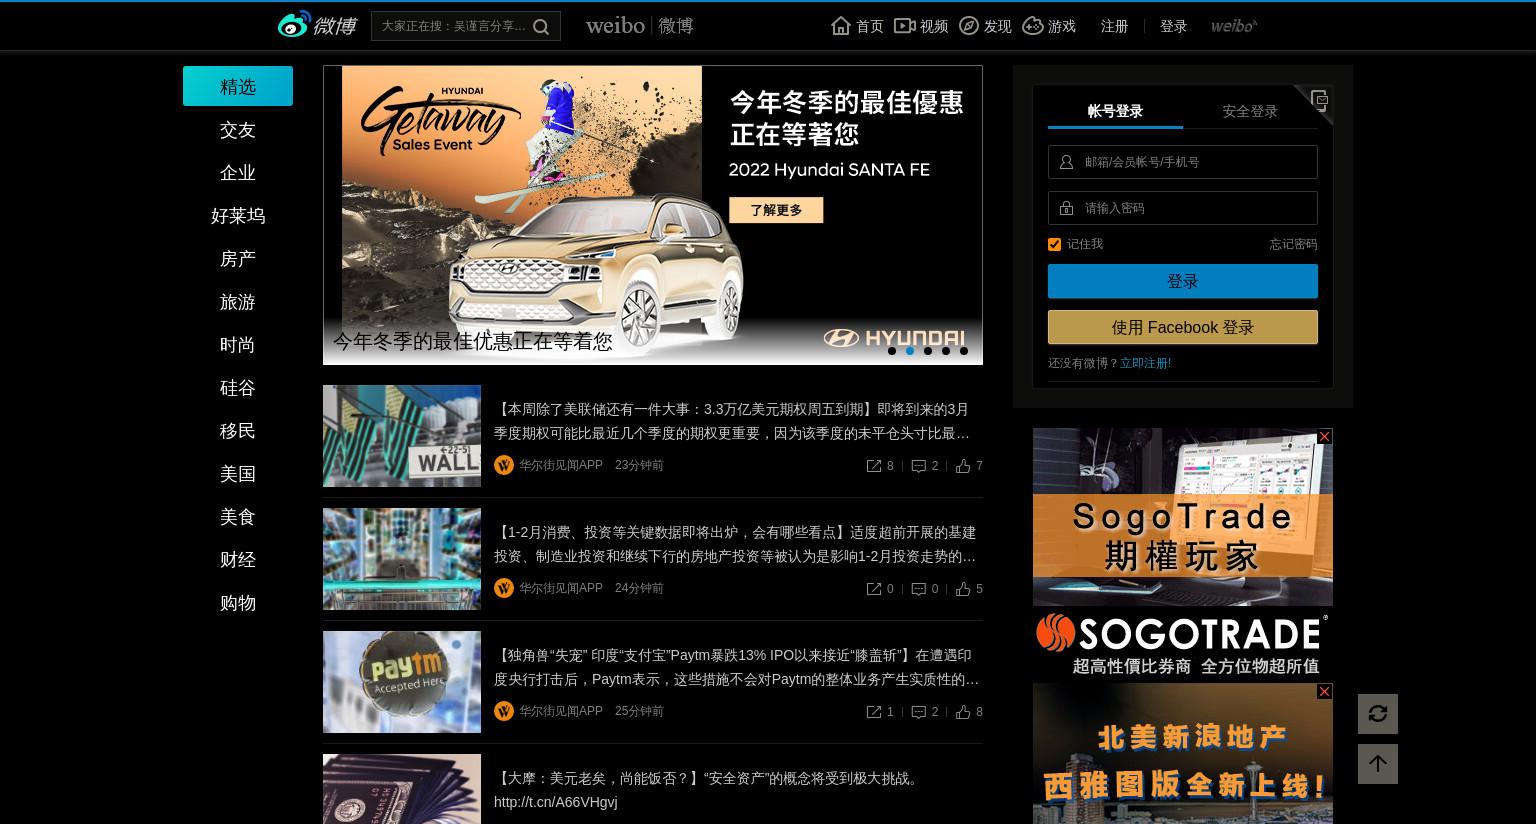Screen dimensions: 1536x824
Task: Select the 企业 category
Action: click(x=238, y=173)
